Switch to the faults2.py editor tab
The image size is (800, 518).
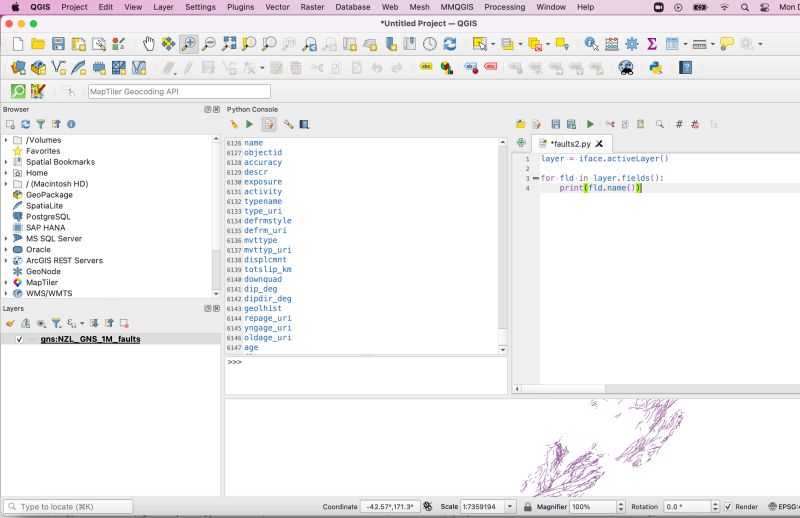point(572,143)
